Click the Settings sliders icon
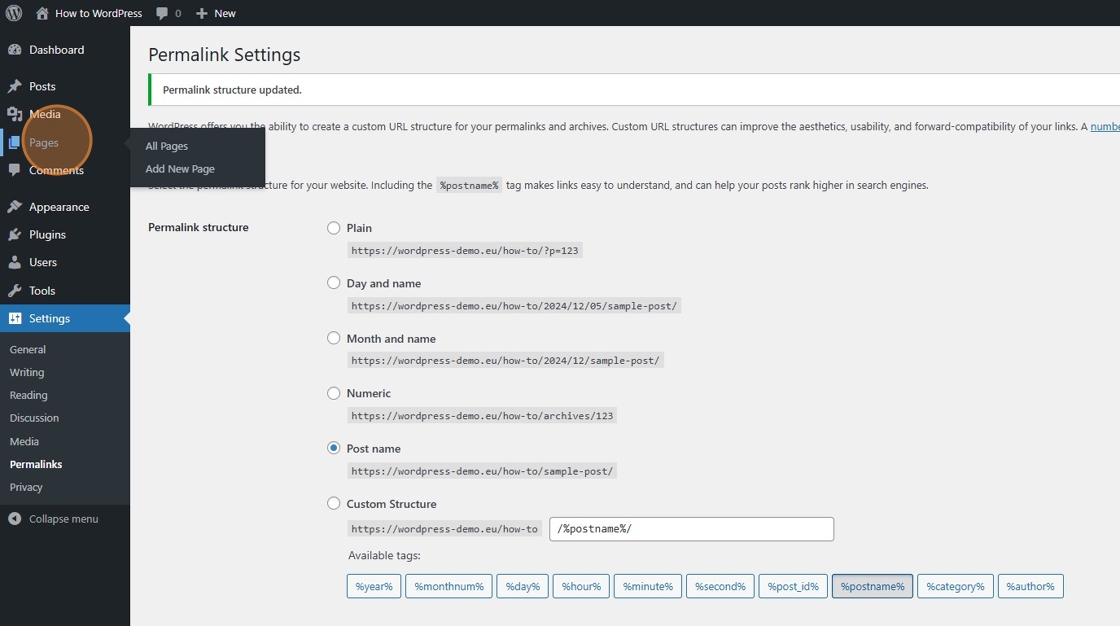 [x=14, y=319]
